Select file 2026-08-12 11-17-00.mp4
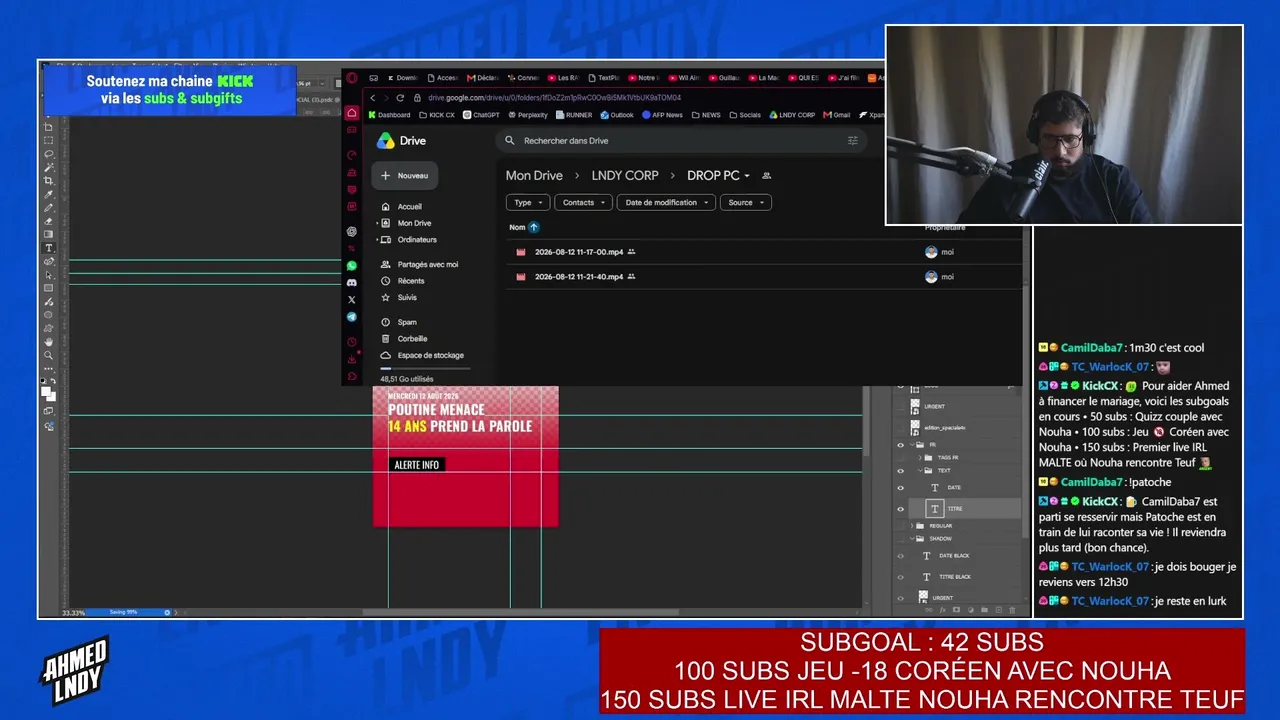The image size is (1280, 720). pos(765,252)
